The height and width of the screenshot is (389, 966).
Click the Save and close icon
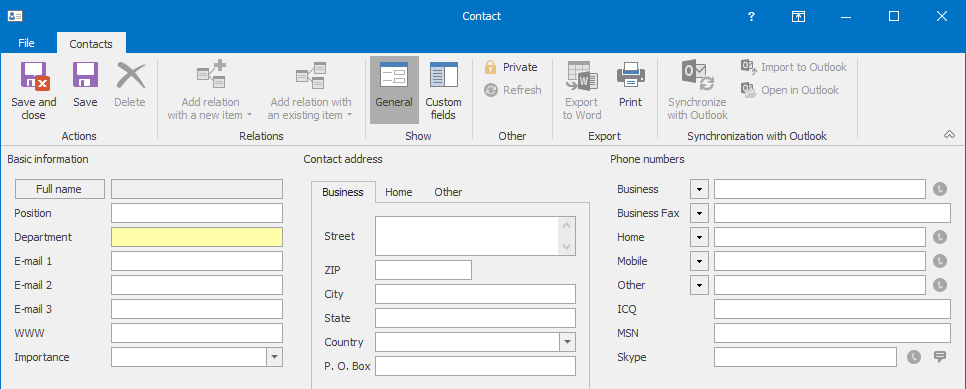[x=34, y=75]
